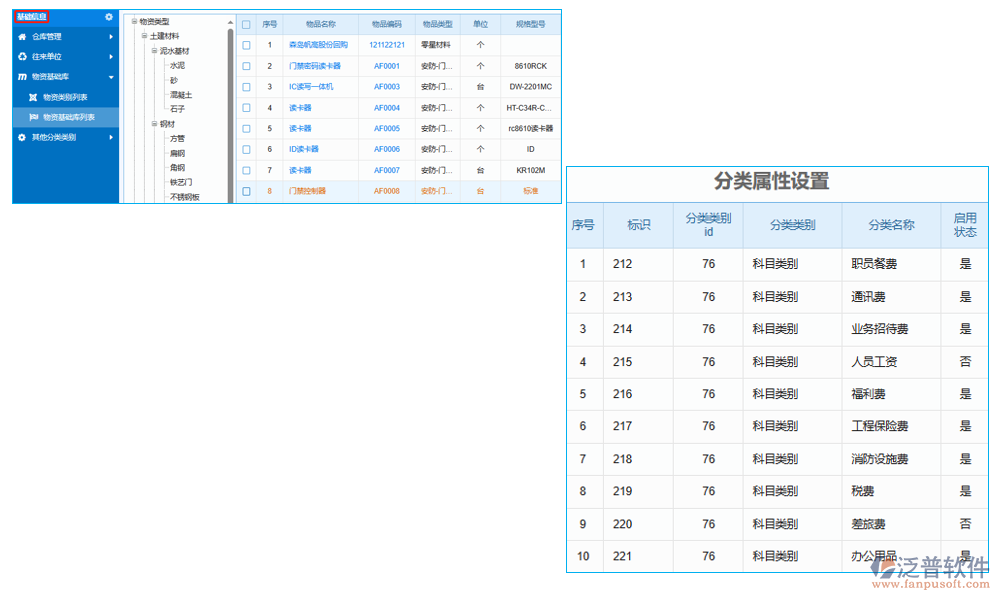The width and height of the screenshot is (1000, 600).
Task: Collapse the 钢材 tree node toggle
Action: [155, 124]
